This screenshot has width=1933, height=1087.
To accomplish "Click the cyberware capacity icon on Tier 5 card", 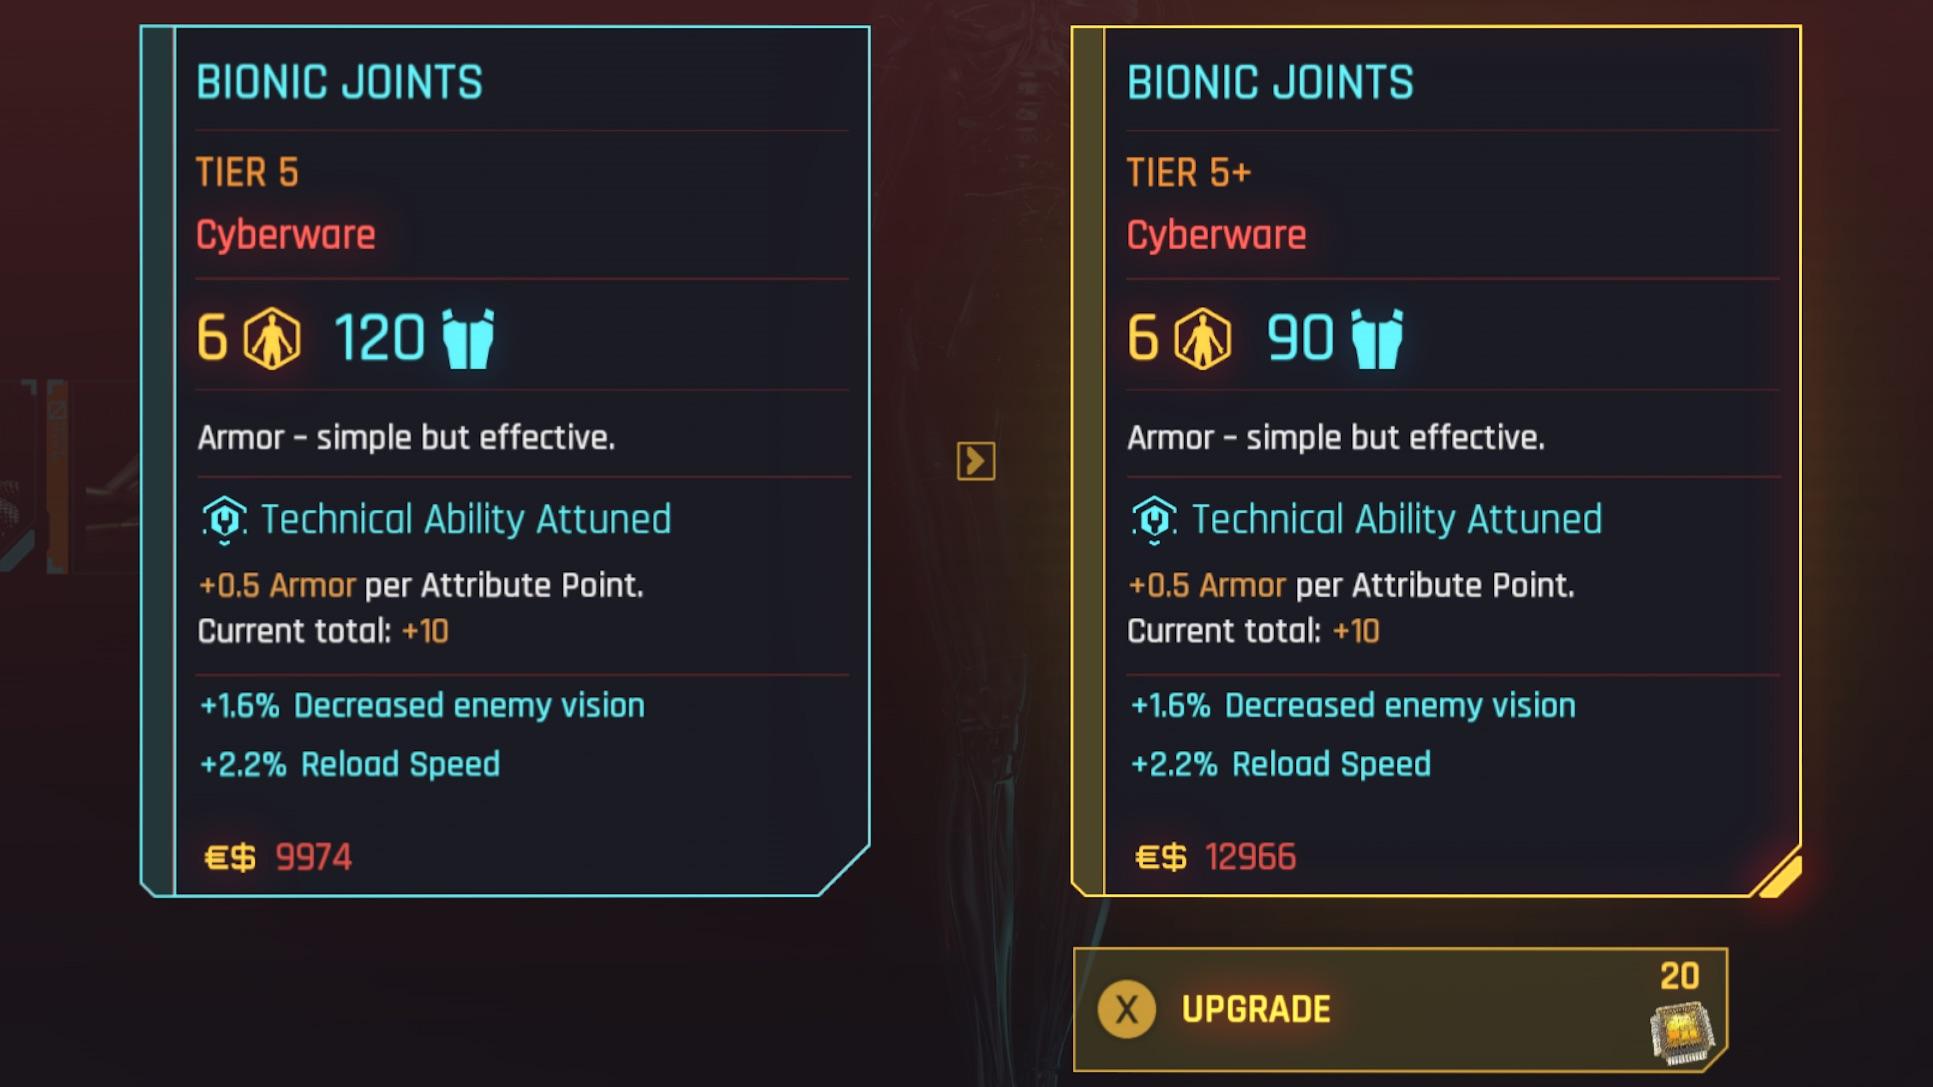I will tap(272, 339).
